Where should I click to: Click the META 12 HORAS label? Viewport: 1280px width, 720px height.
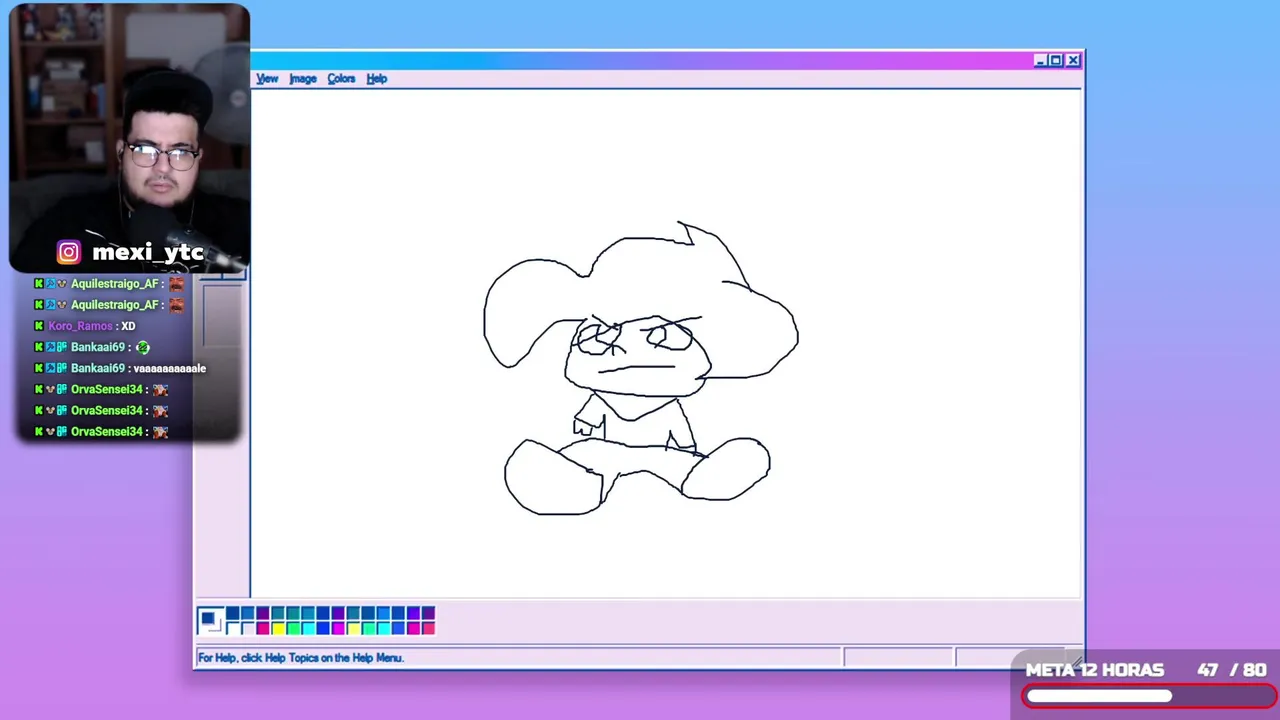[x=1094, y=670]
